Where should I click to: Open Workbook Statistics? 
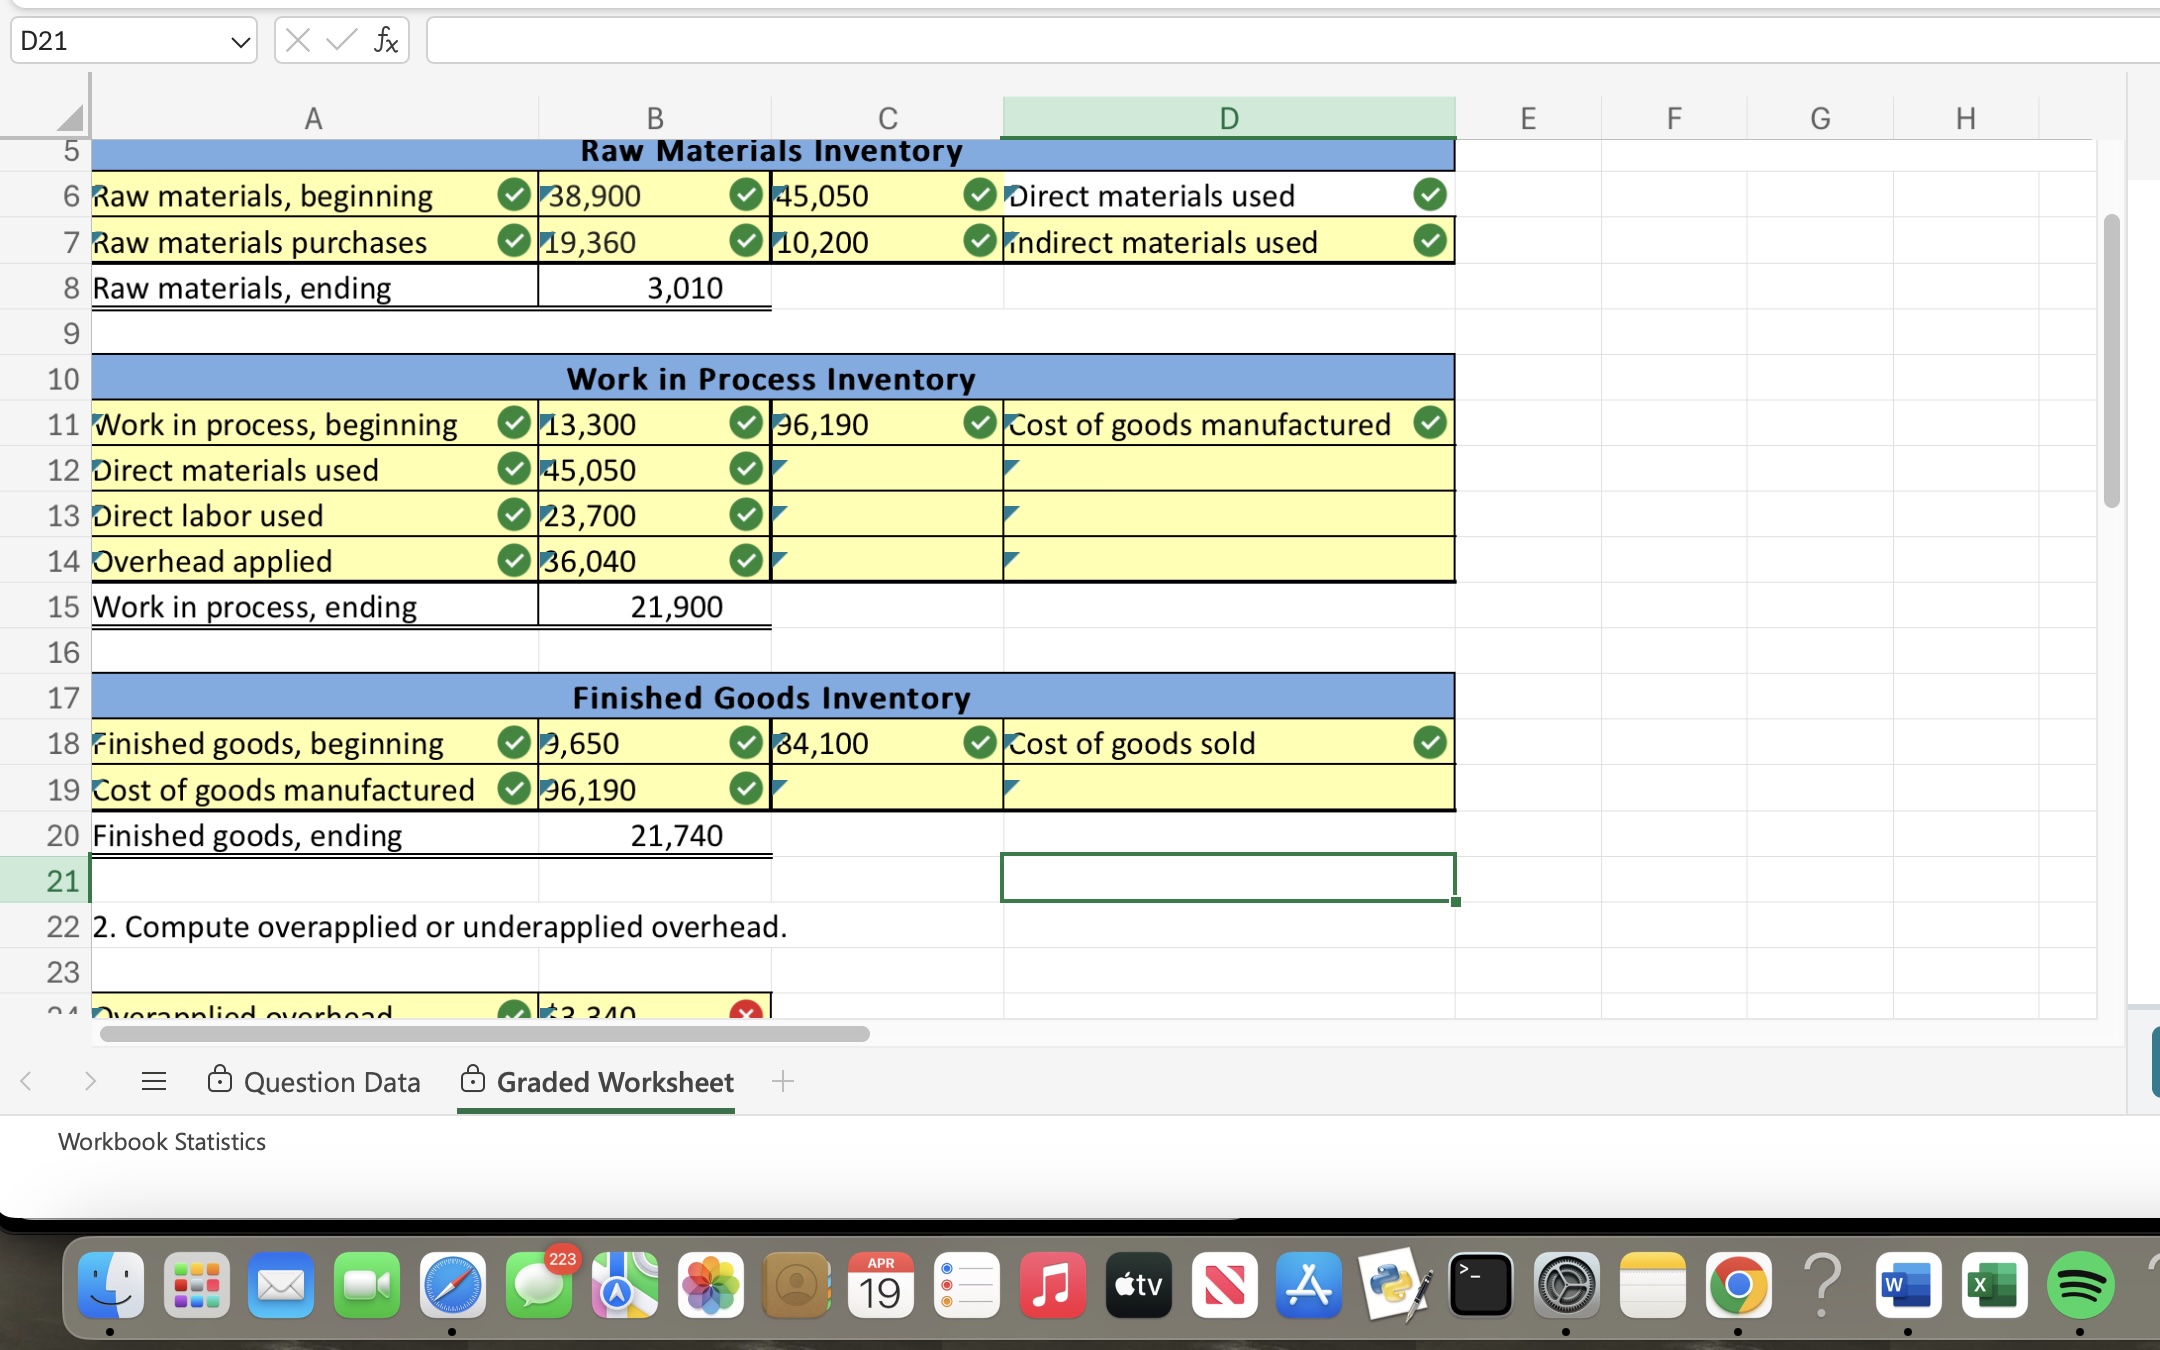161,1141
